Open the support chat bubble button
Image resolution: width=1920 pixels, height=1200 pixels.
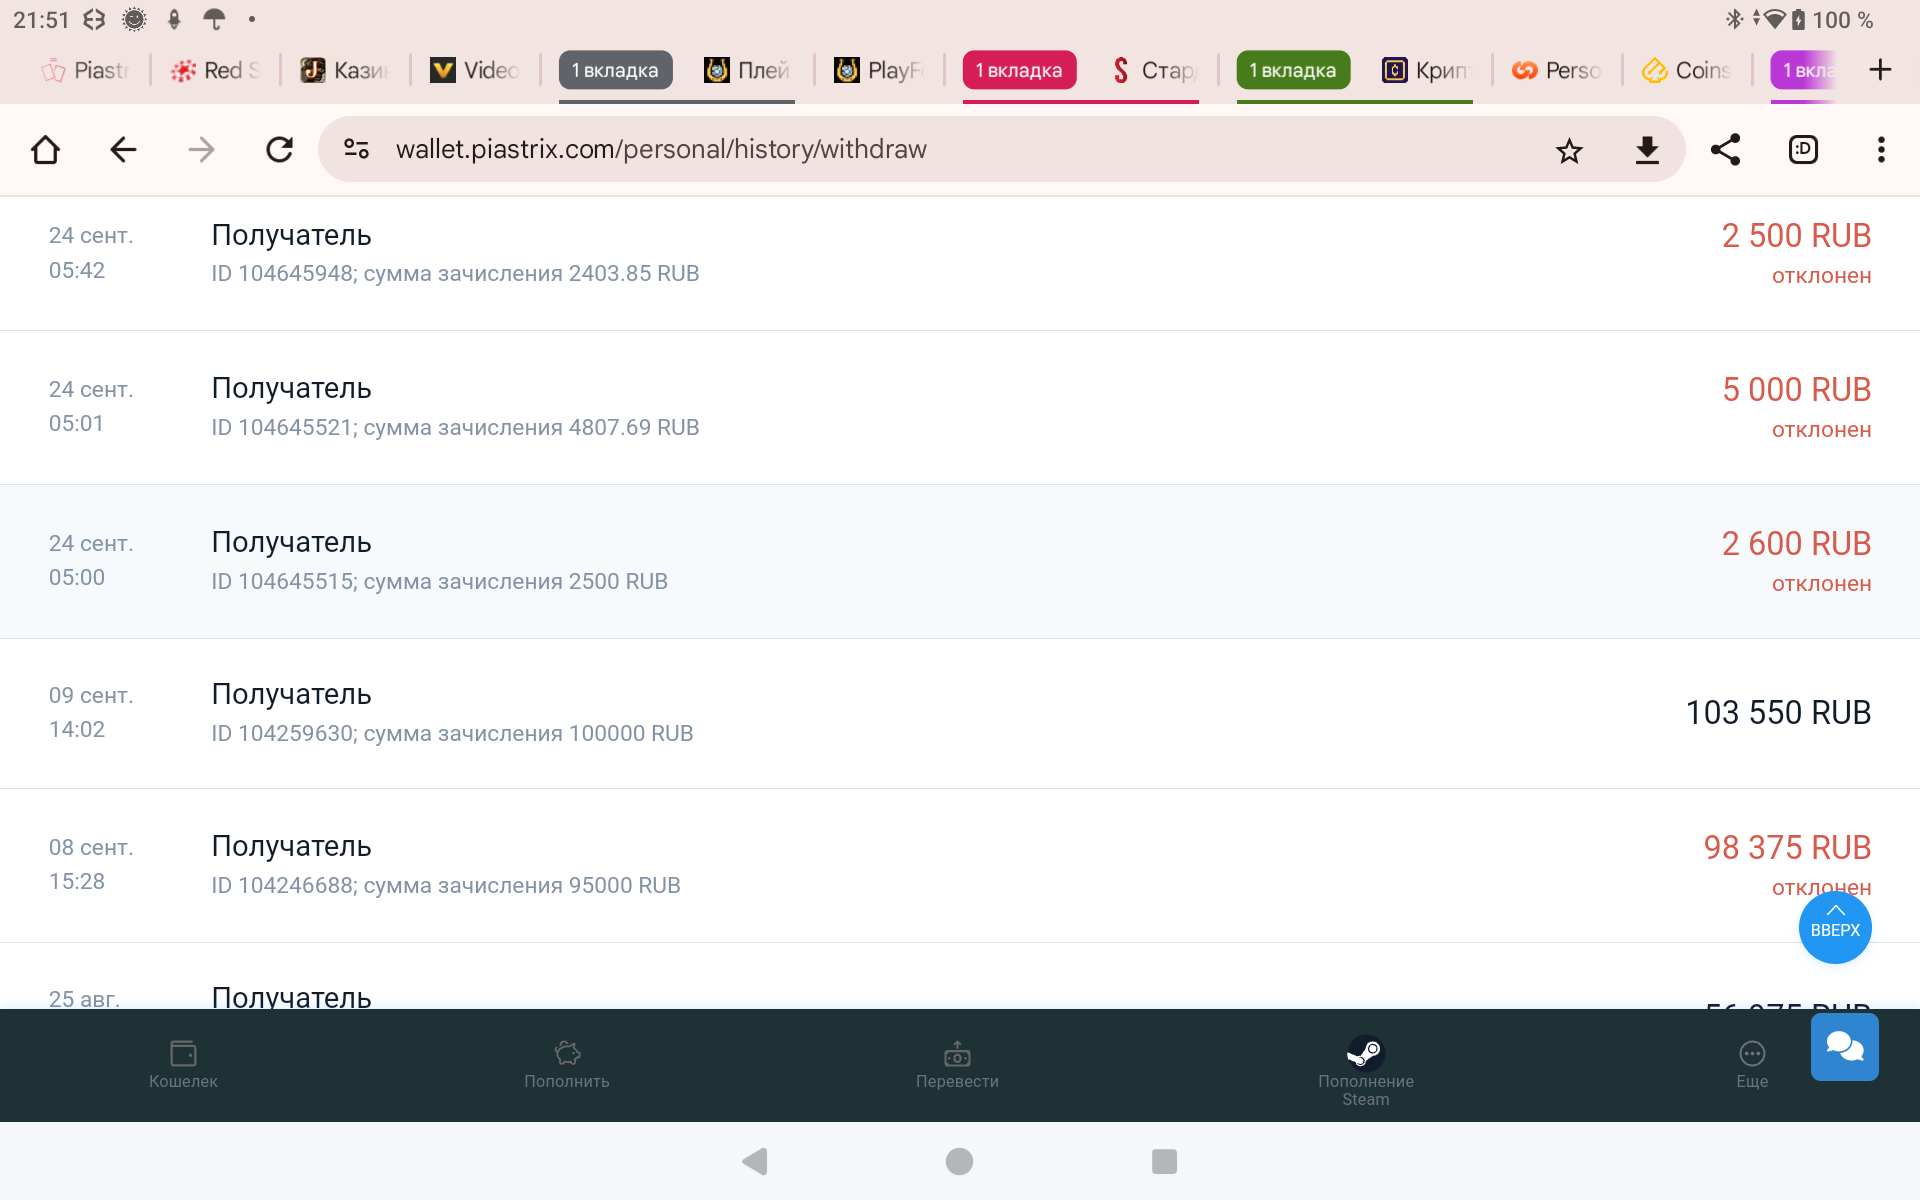(x=1844, y=1047)
